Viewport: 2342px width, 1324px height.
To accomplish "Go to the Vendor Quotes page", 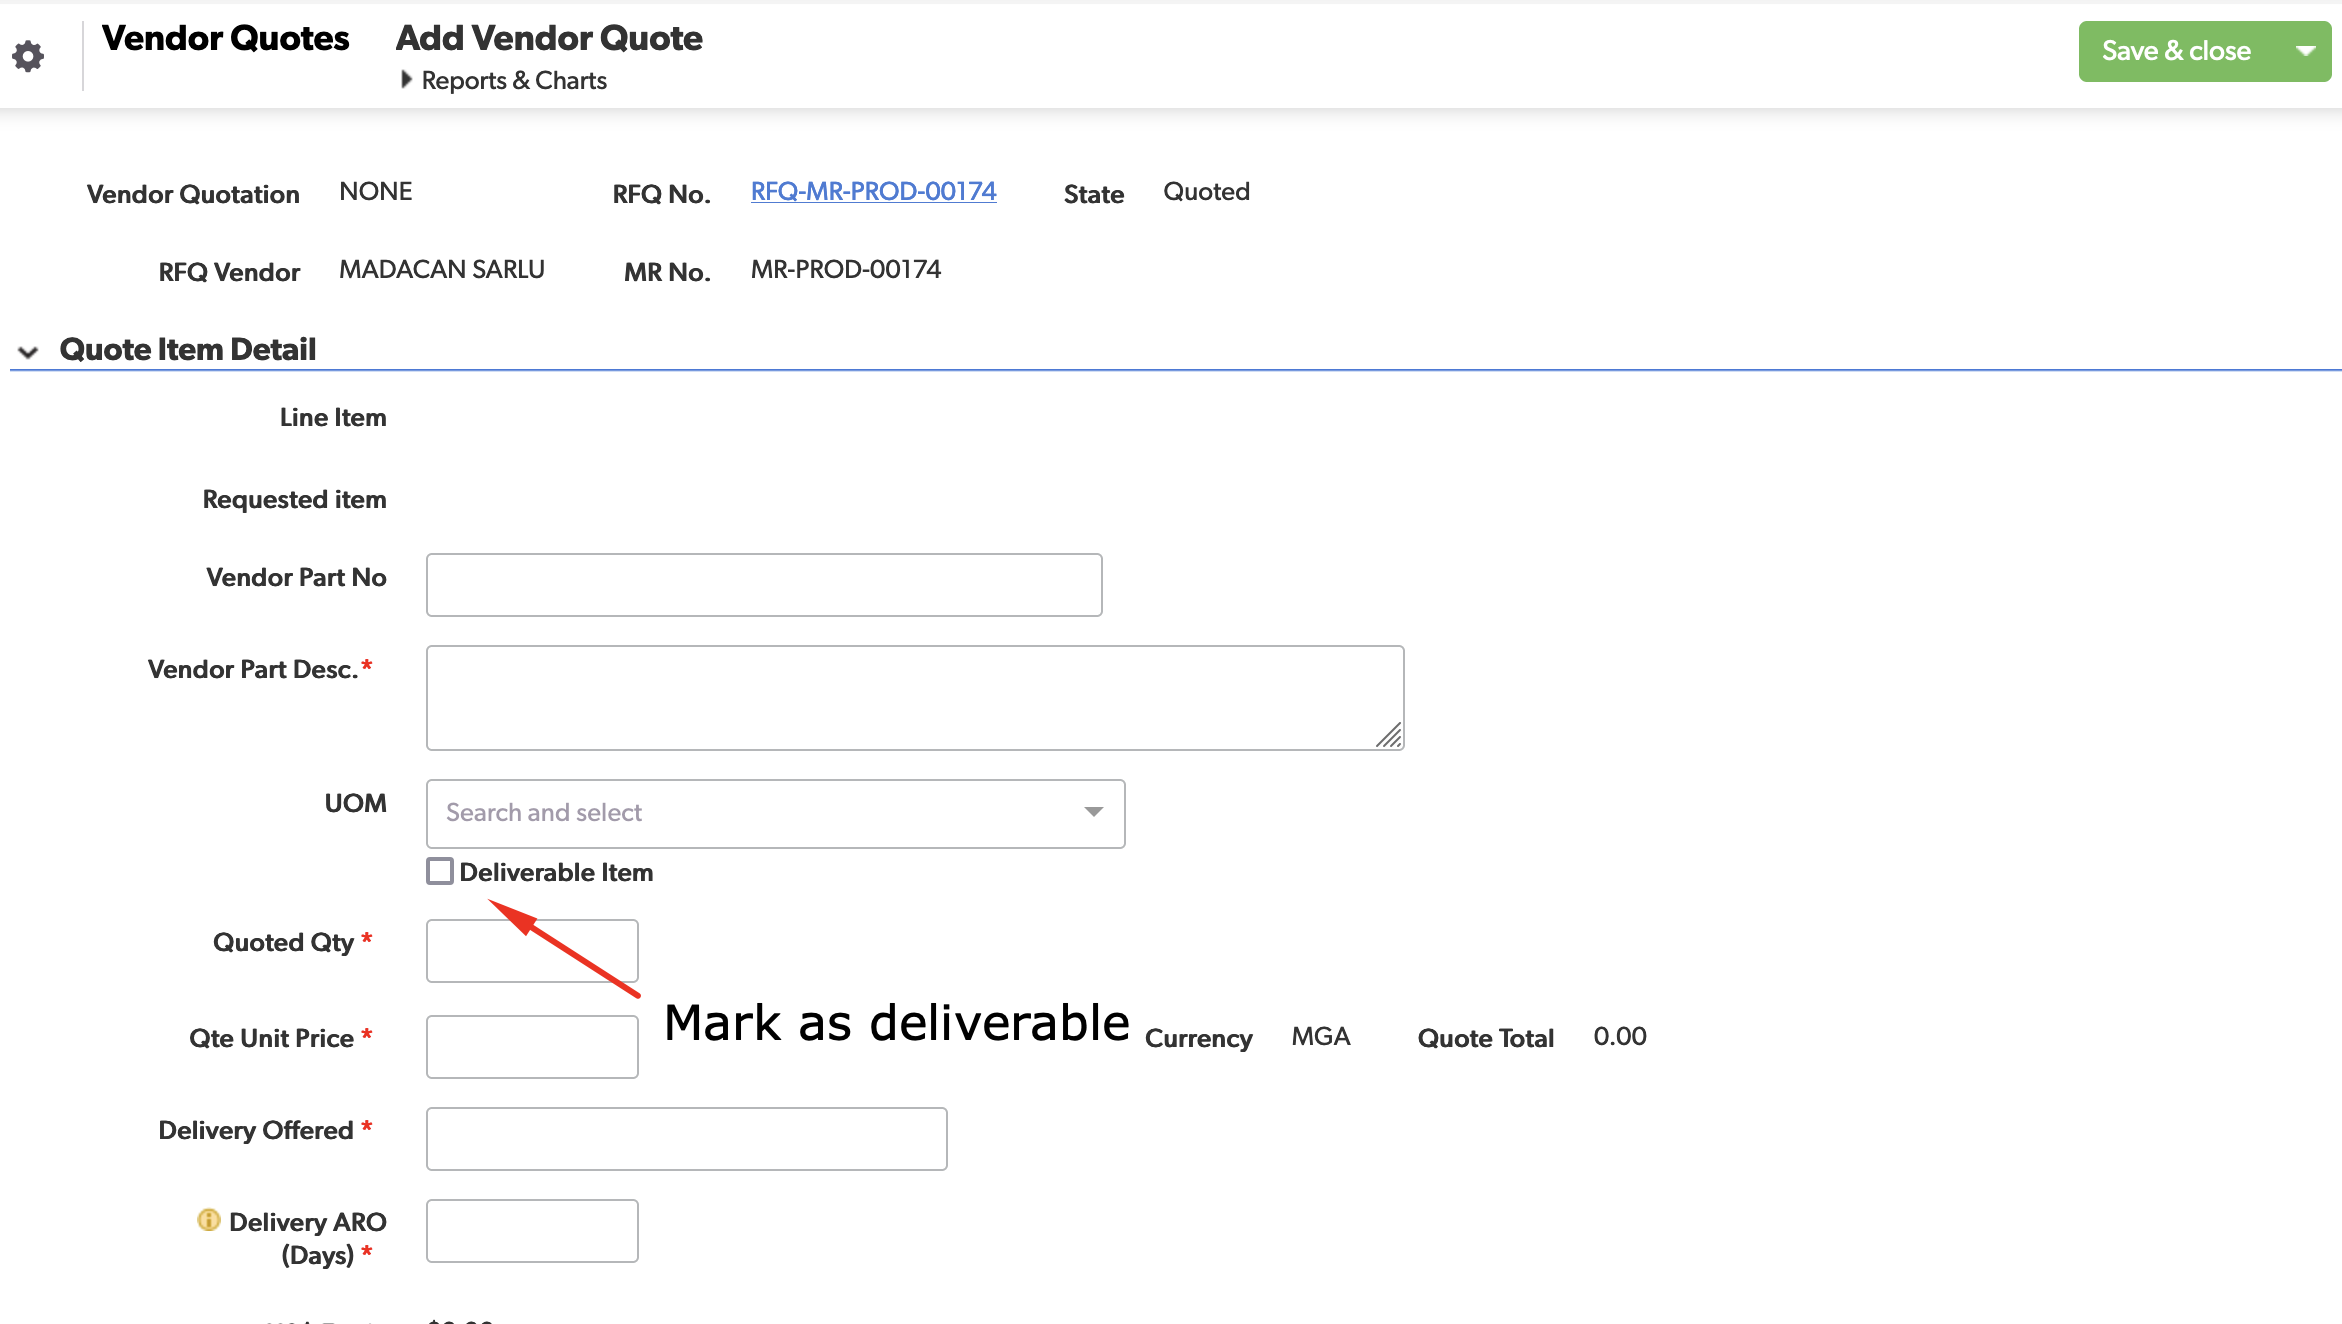I will [x=226, y=38].
